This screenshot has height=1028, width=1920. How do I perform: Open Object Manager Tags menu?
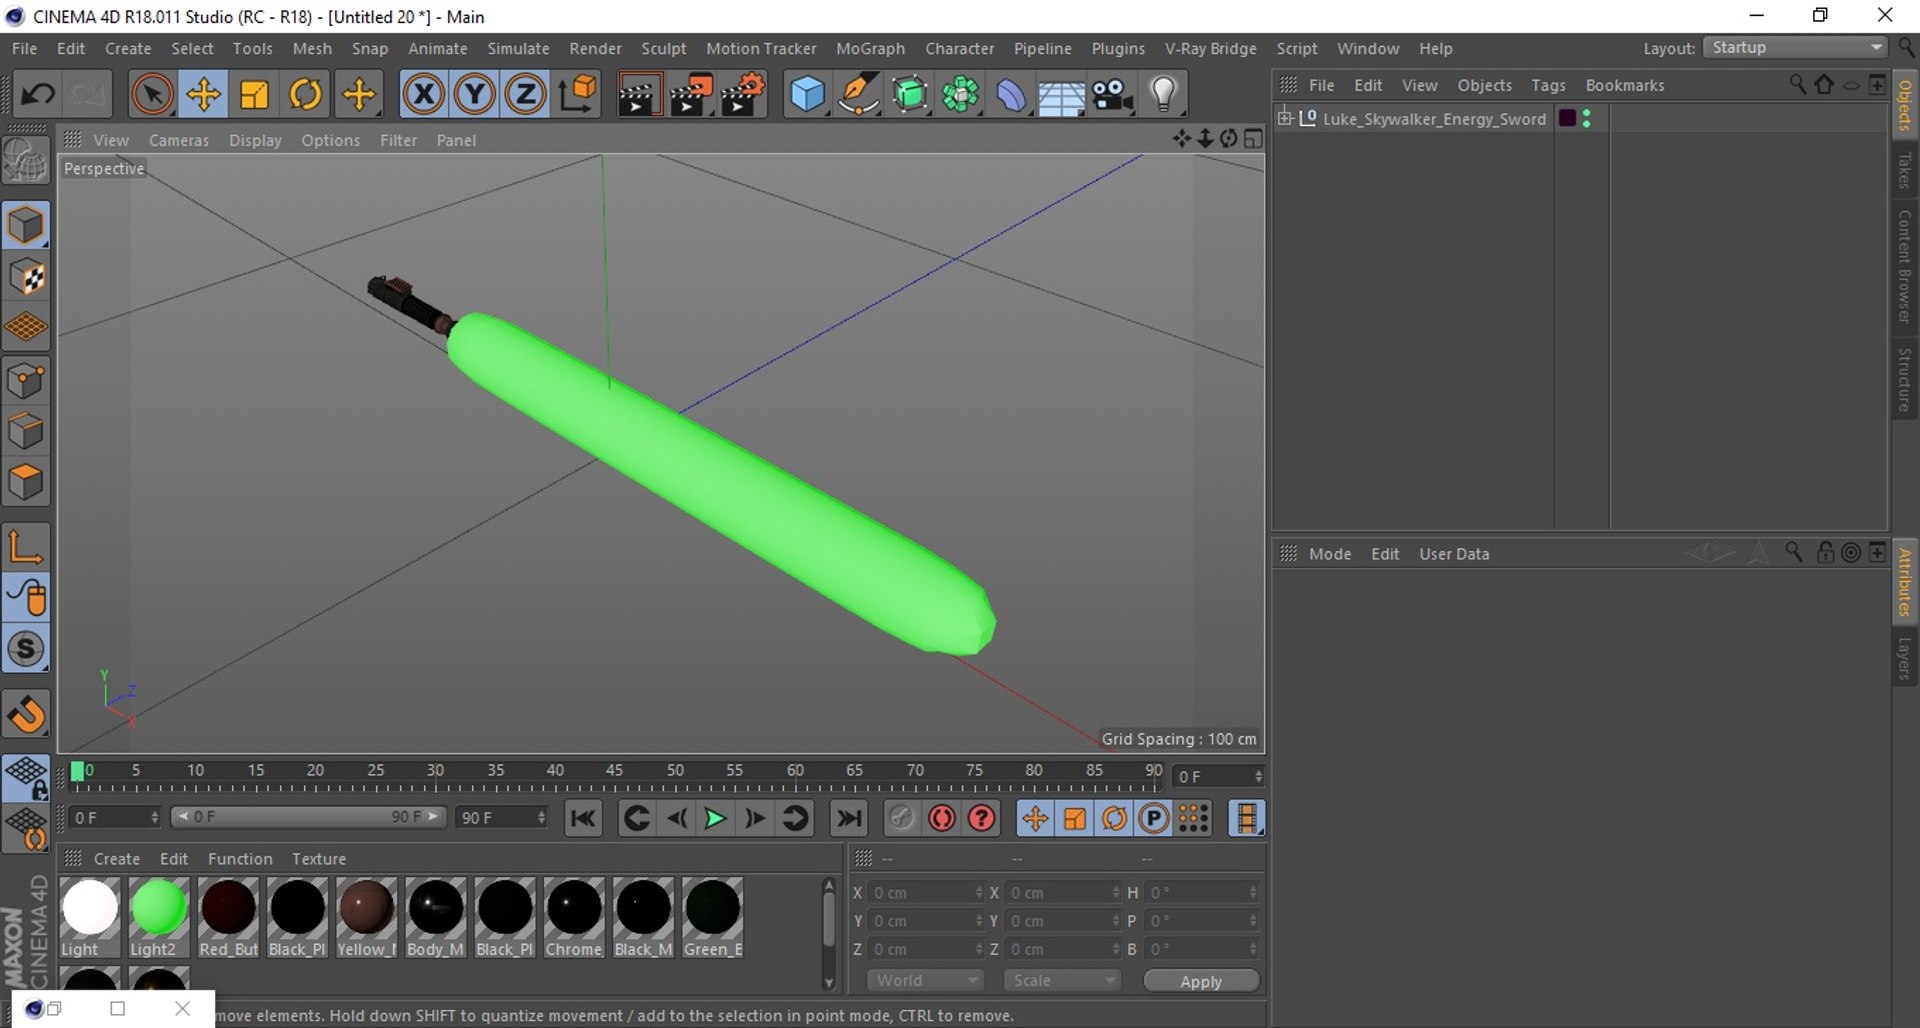tap(1548, 85)
